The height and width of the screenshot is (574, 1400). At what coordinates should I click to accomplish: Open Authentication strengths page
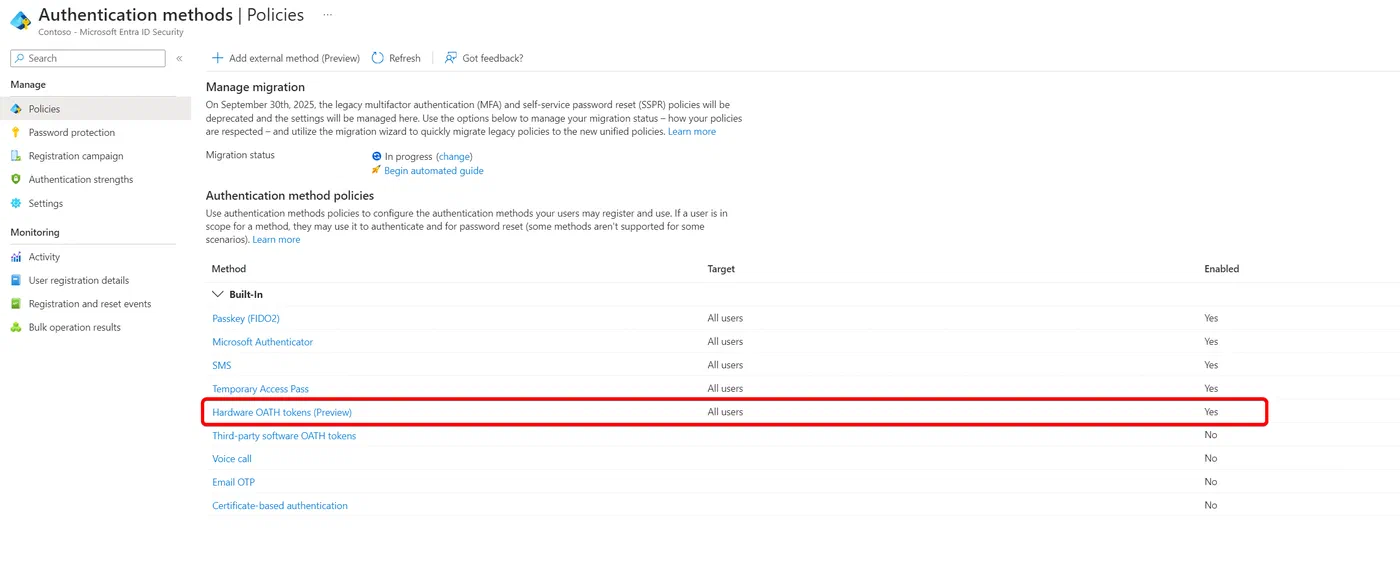point(81,179)
